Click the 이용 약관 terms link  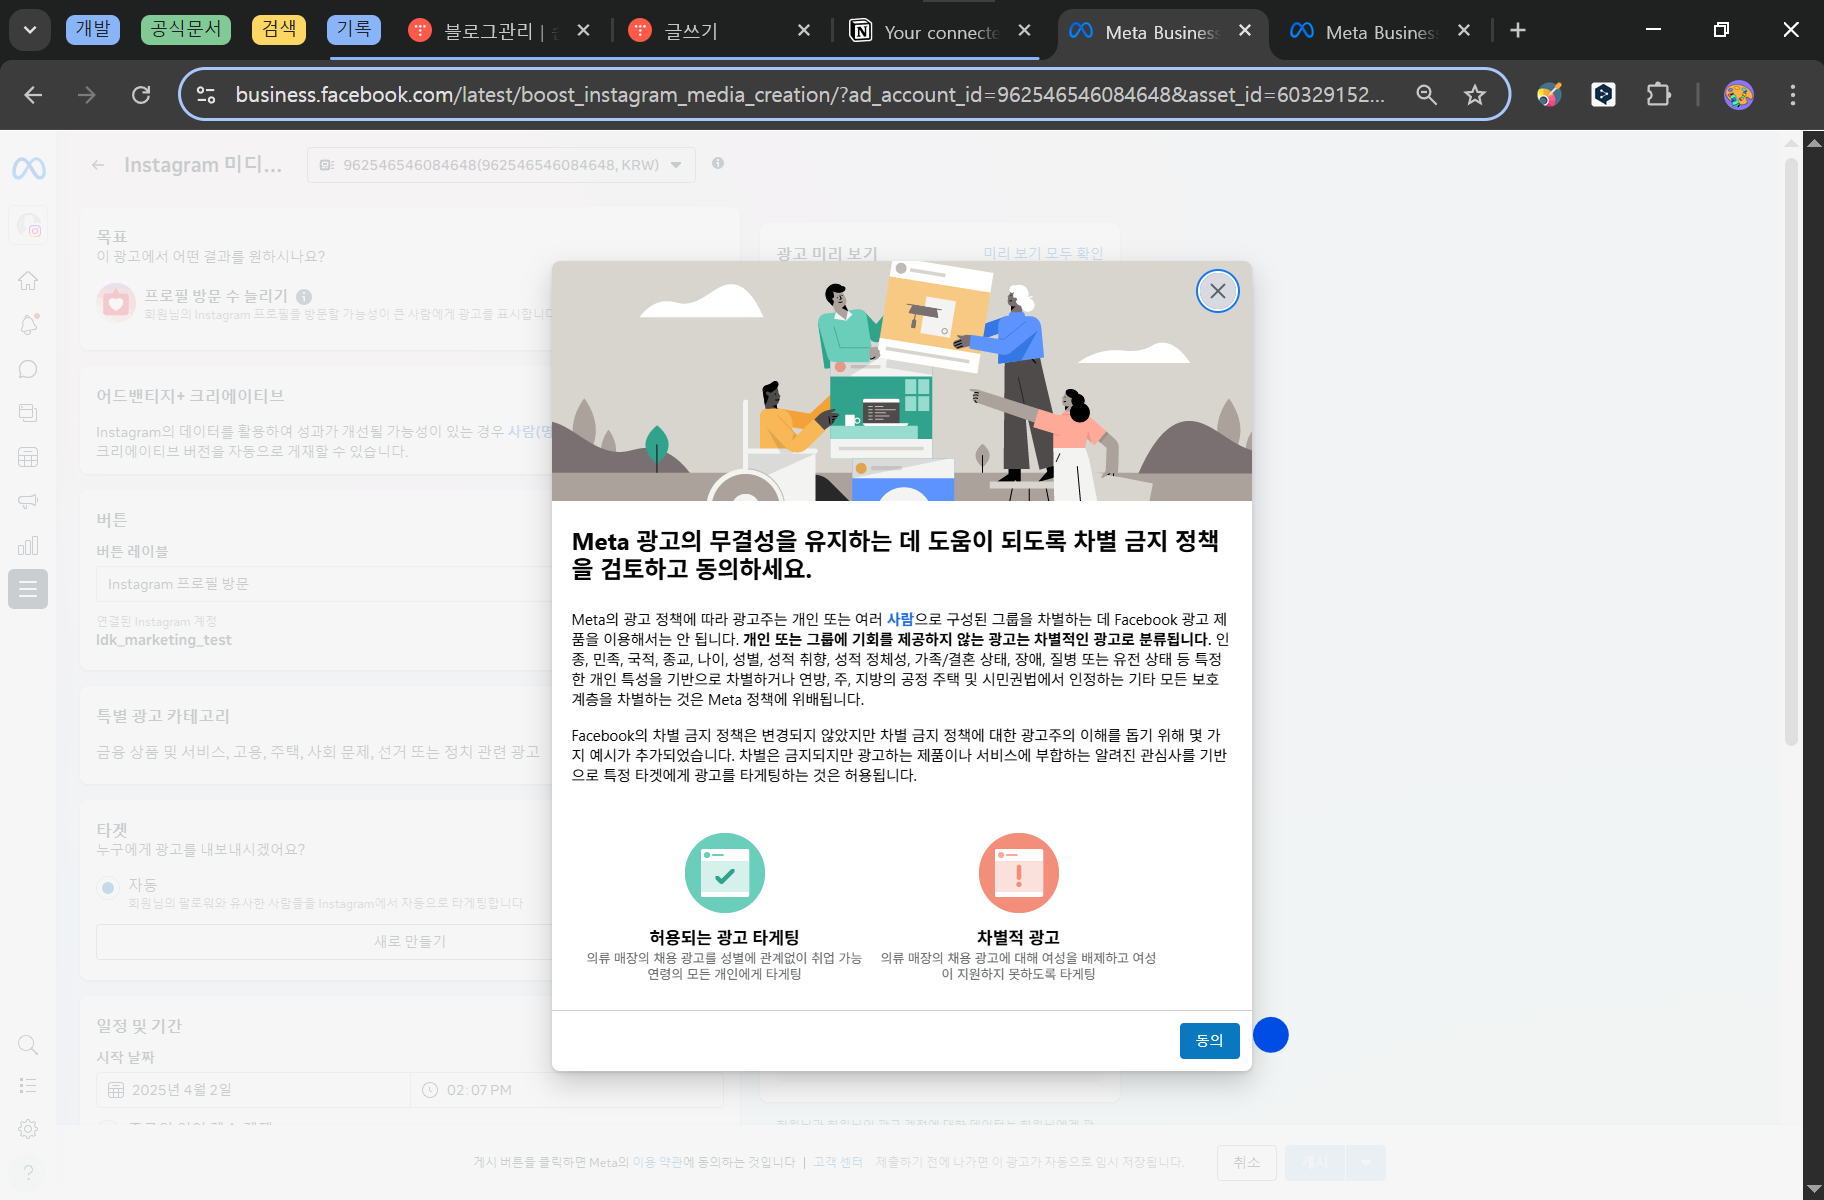point(657,1162)
